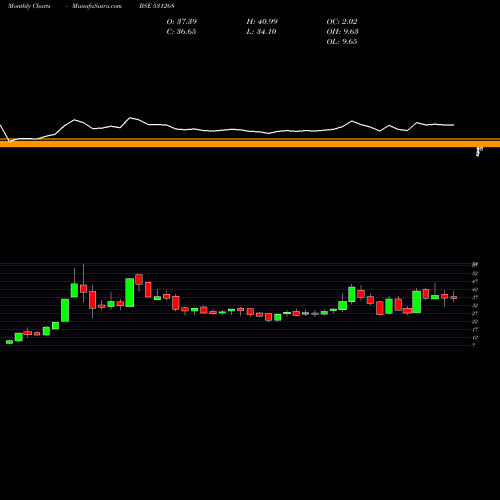Click the 17 price axis label
This screenshot has height=500, width=500.
point(475,329)
